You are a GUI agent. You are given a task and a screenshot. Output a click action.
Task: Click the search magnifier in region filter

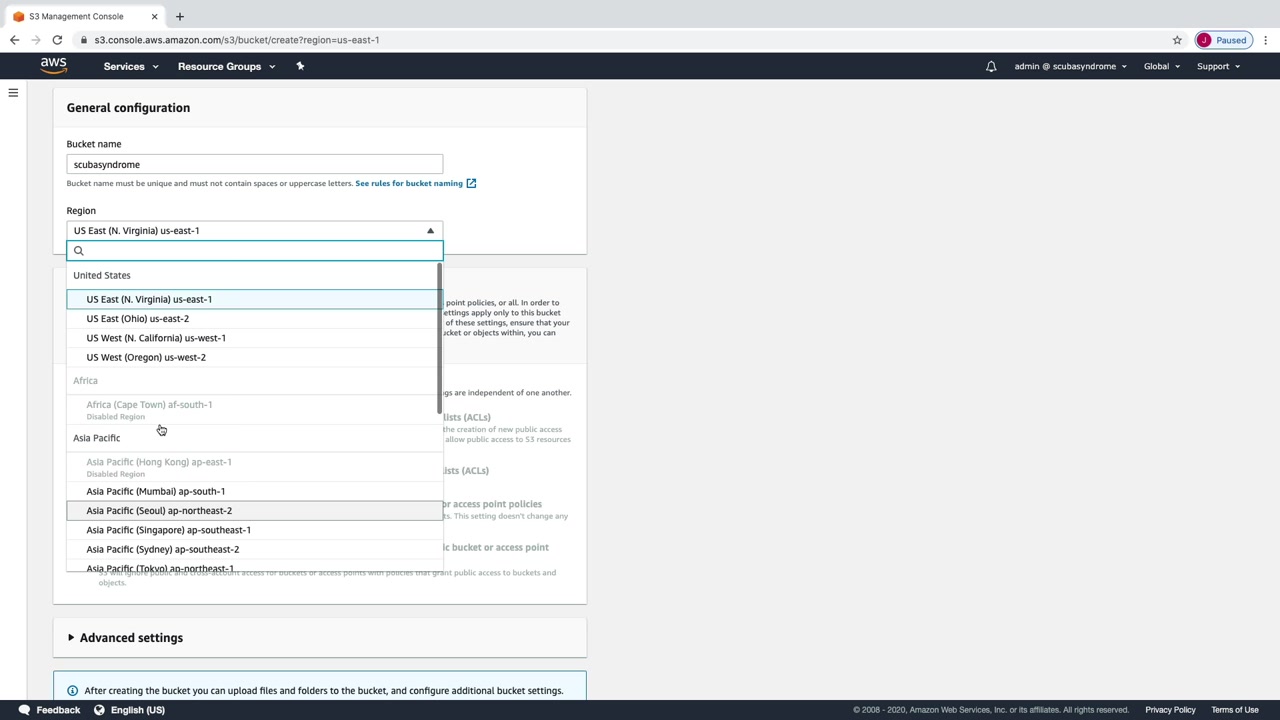(79, 251)
